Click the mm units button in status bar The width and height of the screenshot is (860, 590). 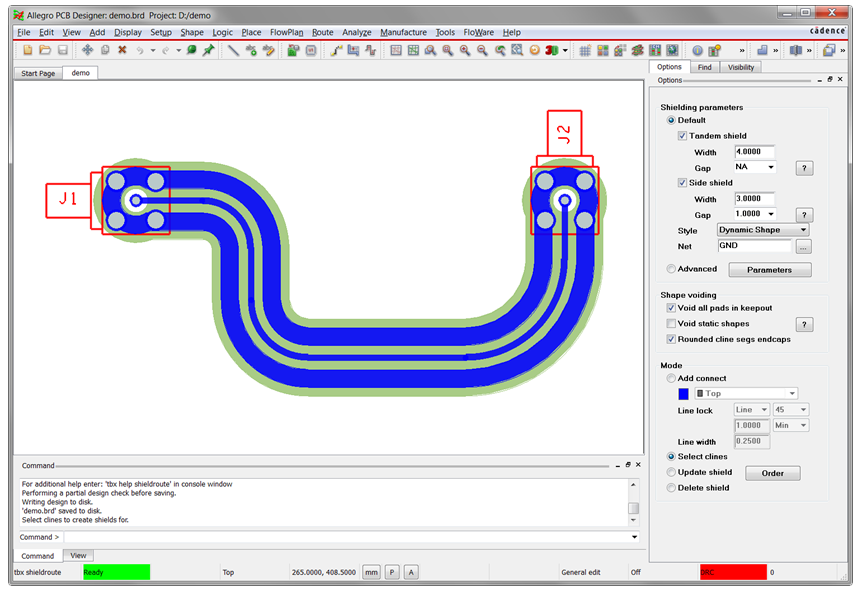[x=371, y=572]
